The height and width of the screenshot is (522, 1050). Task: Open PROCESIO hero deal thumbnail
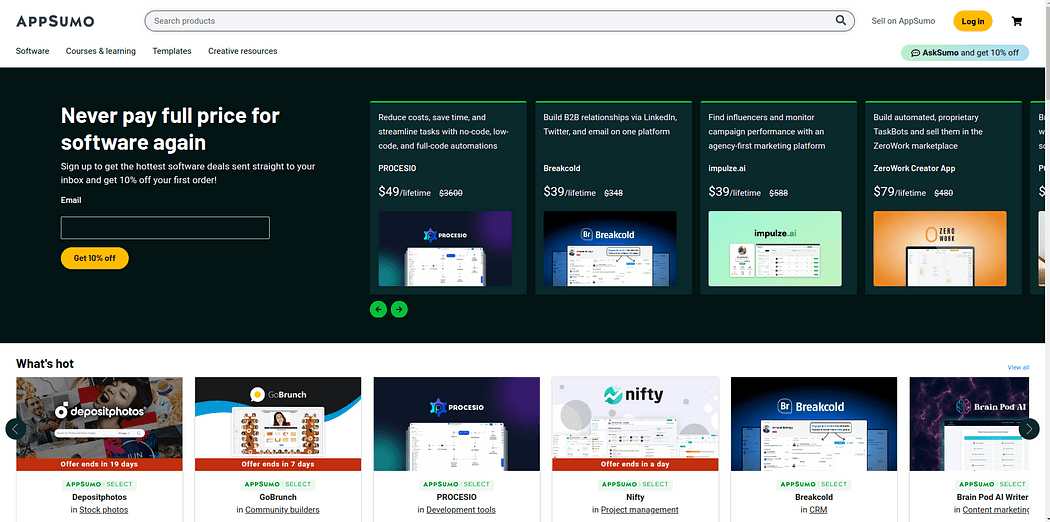tap(445, 248)
